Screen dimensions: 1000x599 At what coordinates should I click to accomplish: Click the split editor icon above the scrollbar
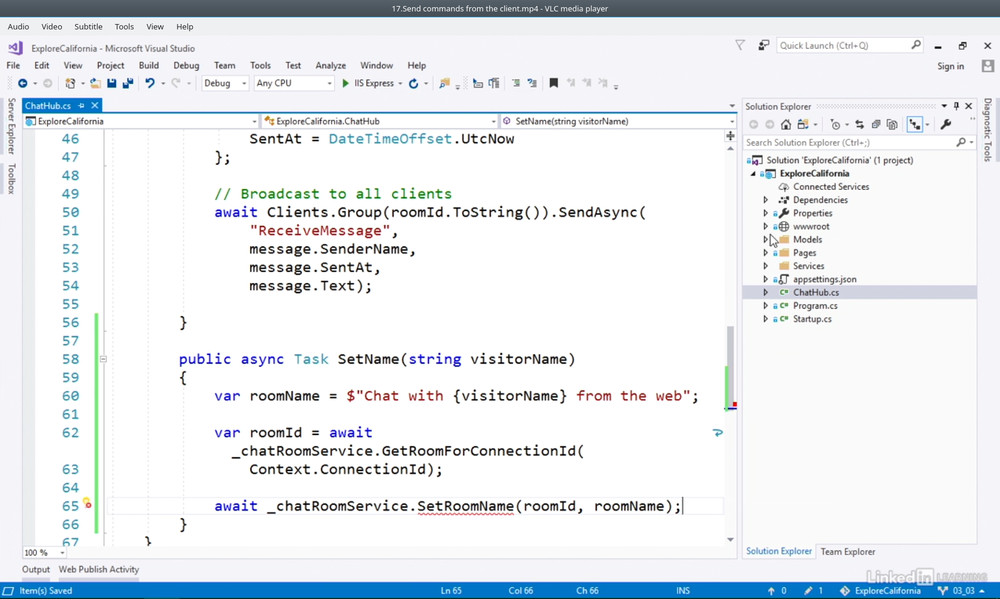(730, 136)
